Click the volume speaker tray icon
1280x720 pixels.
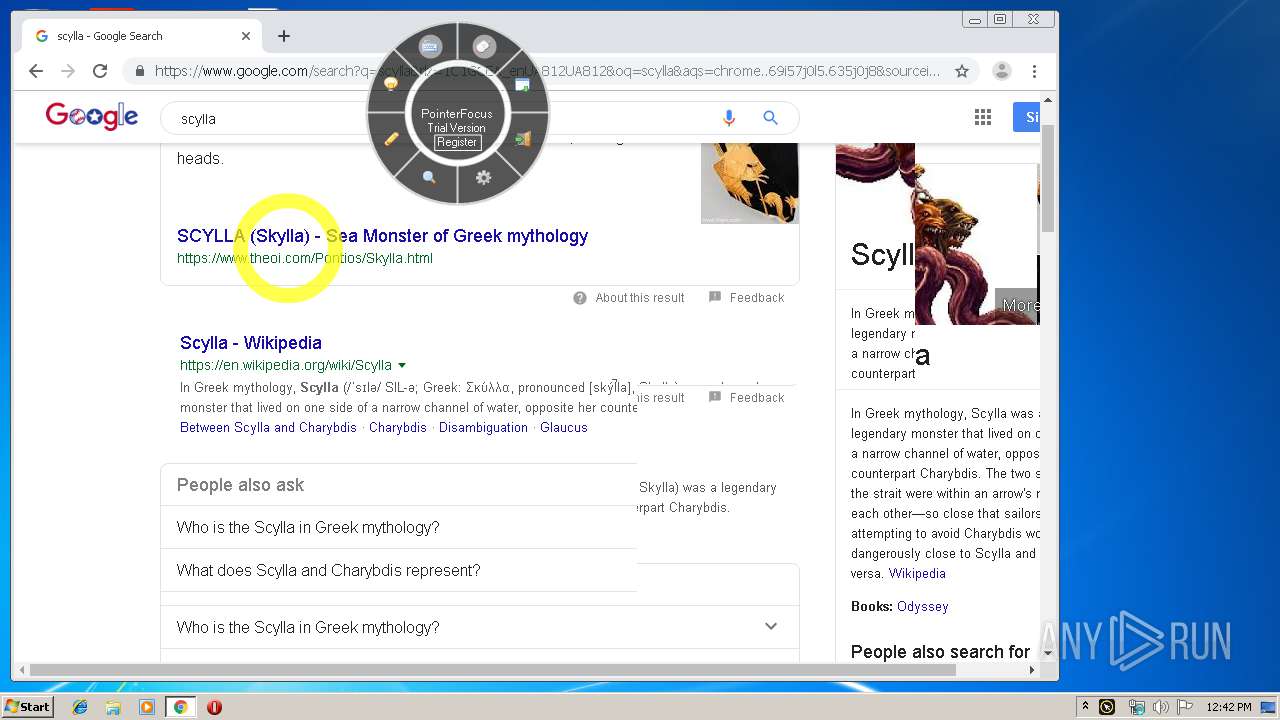(1161, 707)
